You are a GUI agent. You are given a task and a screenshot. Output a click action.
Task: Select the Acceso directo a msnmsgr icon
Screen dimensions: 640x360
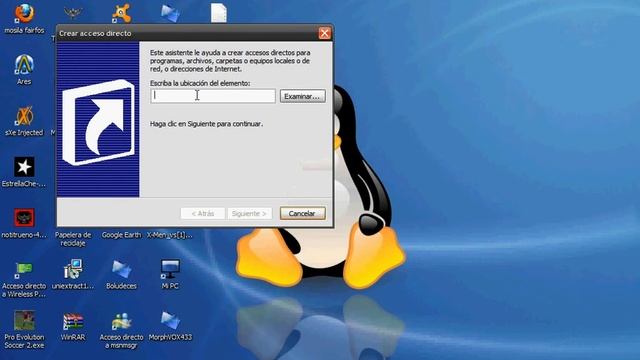[121, 321]
